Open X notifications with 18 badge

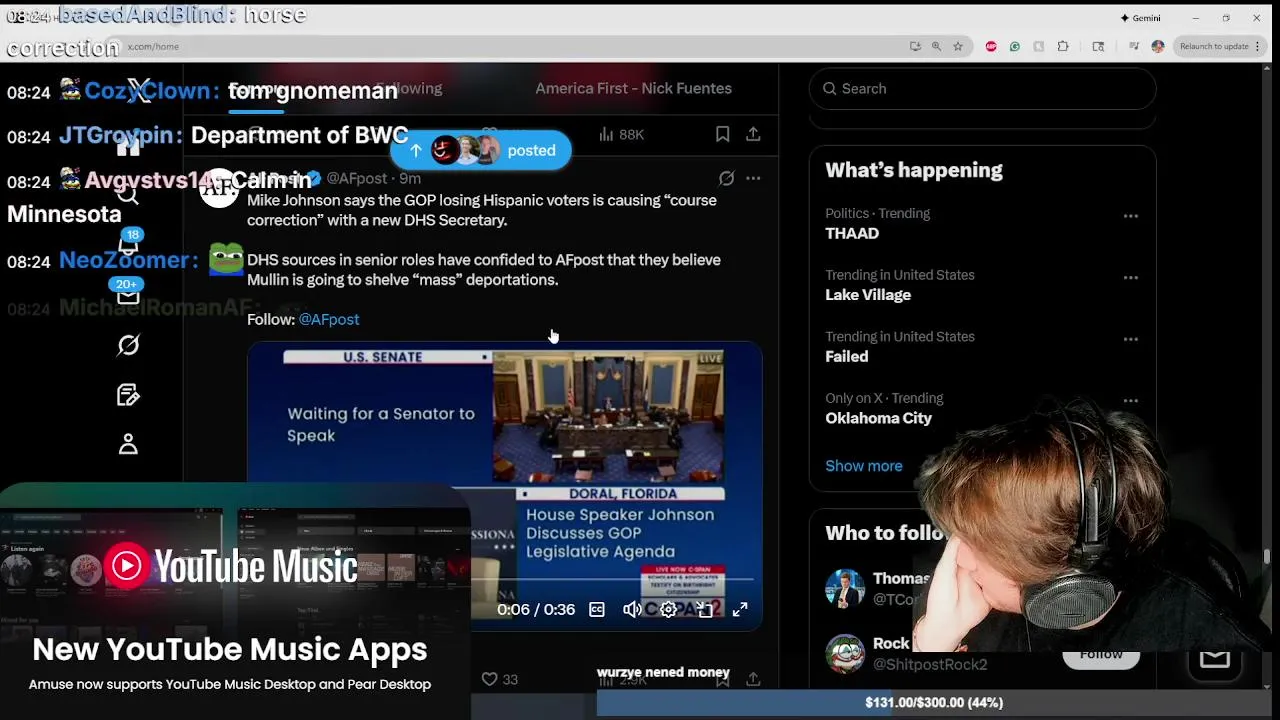pos(128,244)
